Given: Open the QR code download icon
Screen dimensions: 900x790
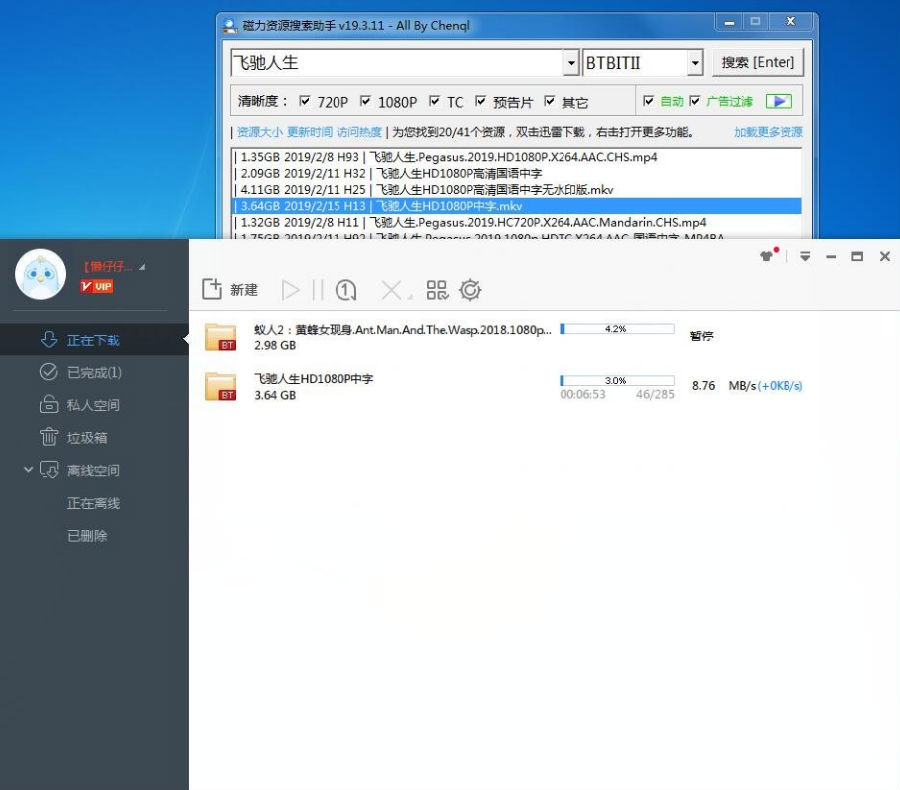Looking at the screenshot, I should pos(437,290).
